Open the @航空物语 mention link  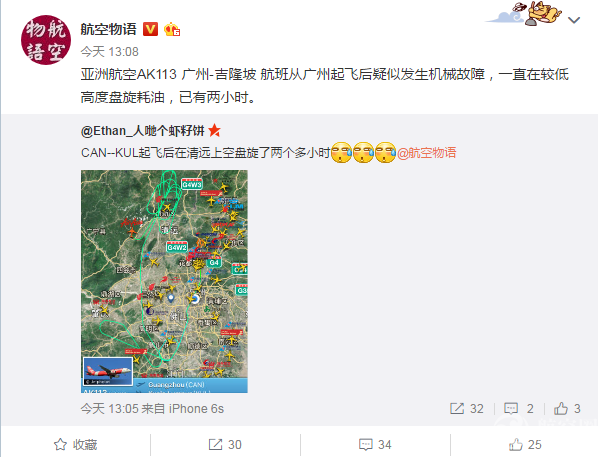point(426,153)
